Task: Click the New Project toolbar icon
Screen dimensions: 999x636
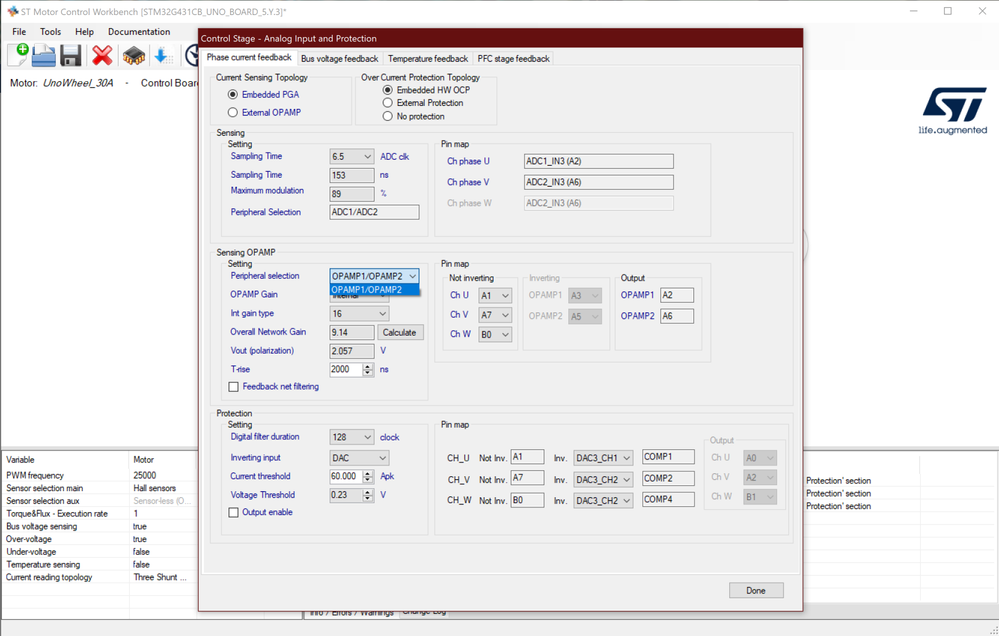Action: point(17,55)
